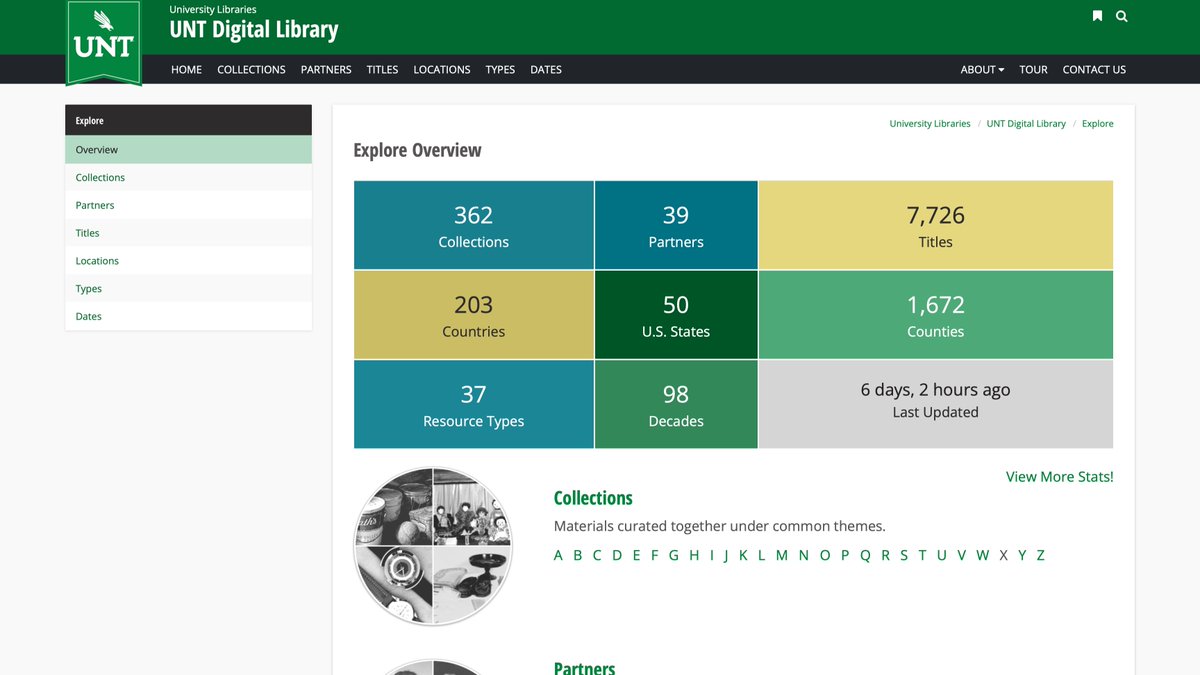The width and height of the screenshot is (1200, 675).
Task: Browse collections starting with Q
Action: click(865, 555)
